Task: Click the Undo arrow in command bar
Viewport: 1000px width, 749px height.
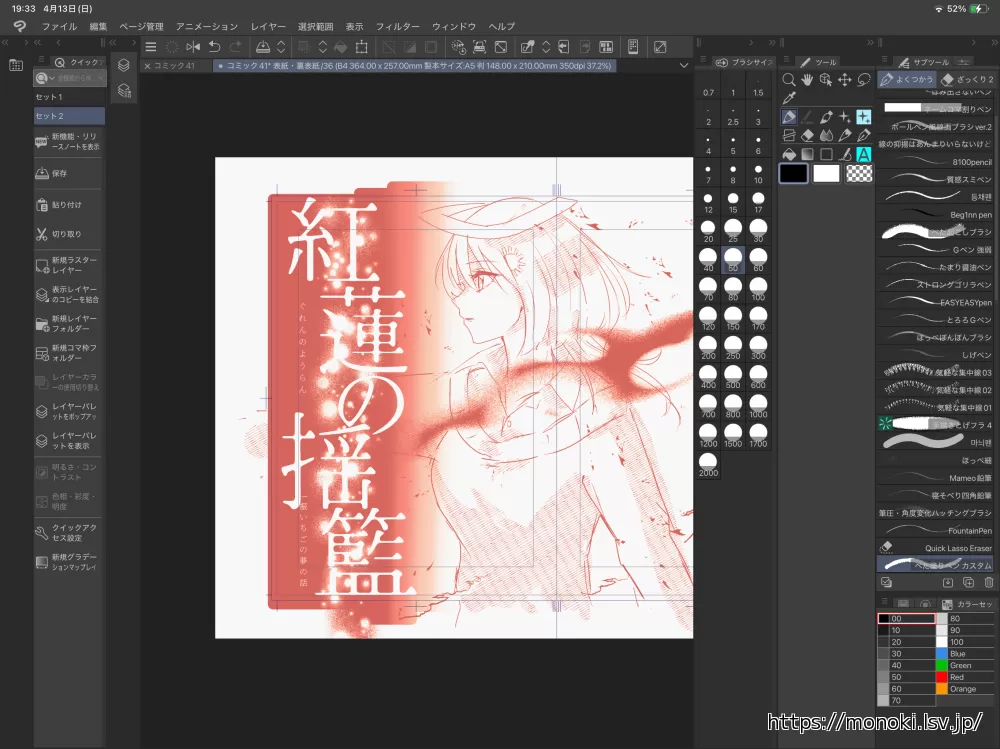Action: (214, 47)
